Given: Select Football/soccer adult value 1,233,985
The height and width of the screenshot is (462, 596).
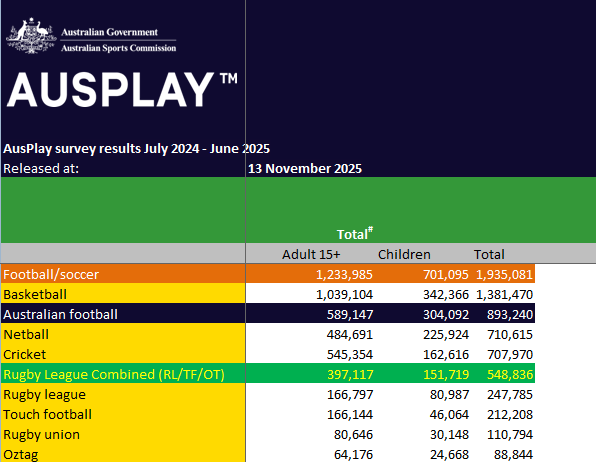Looking at the screenshot, I should (x=344, y=275).
